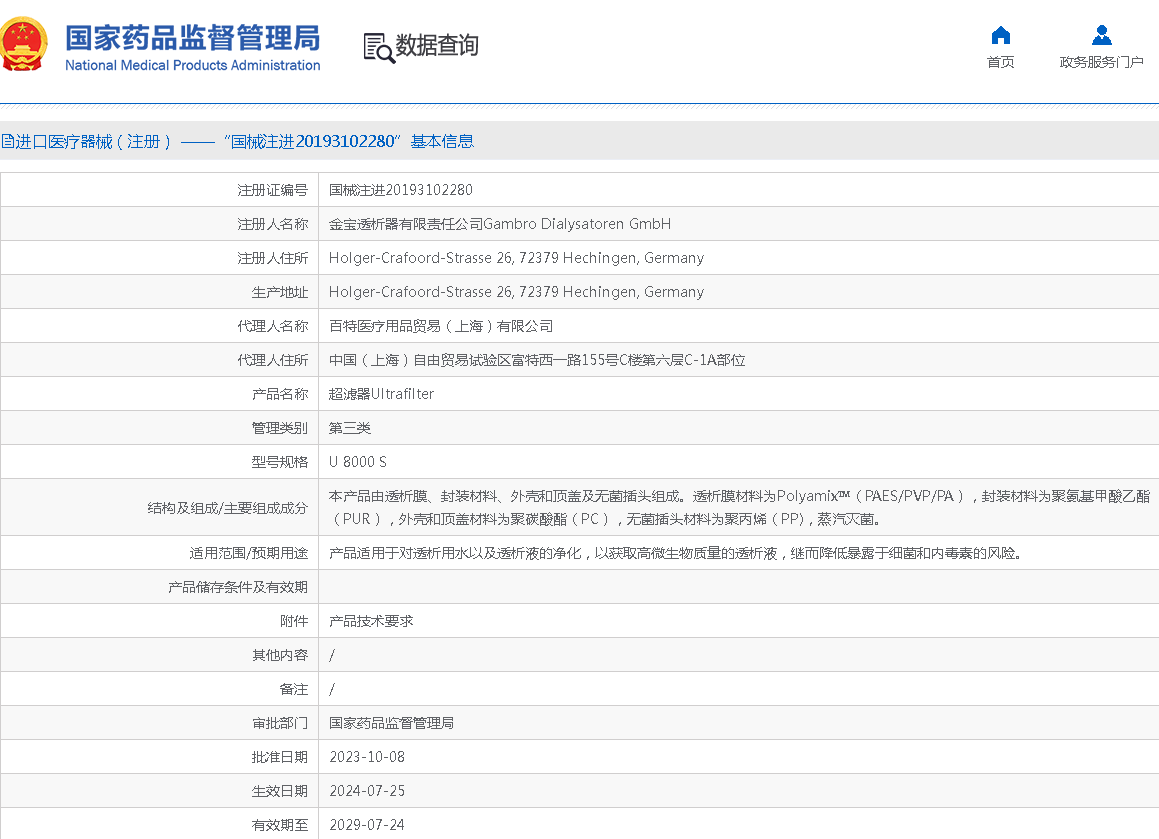Click the 适用范围/预期用途 label
1159x839 pixels.
(248, 553)
